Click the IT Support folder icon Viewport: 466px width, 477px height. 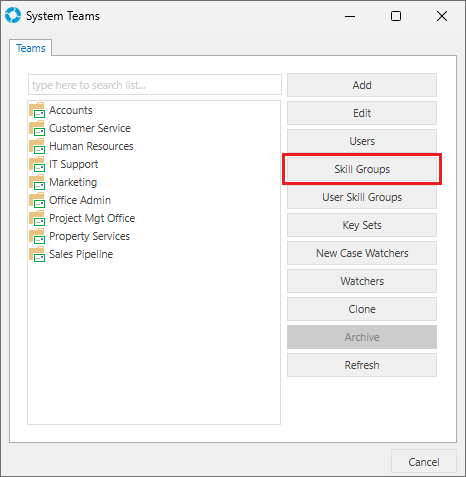37,164
